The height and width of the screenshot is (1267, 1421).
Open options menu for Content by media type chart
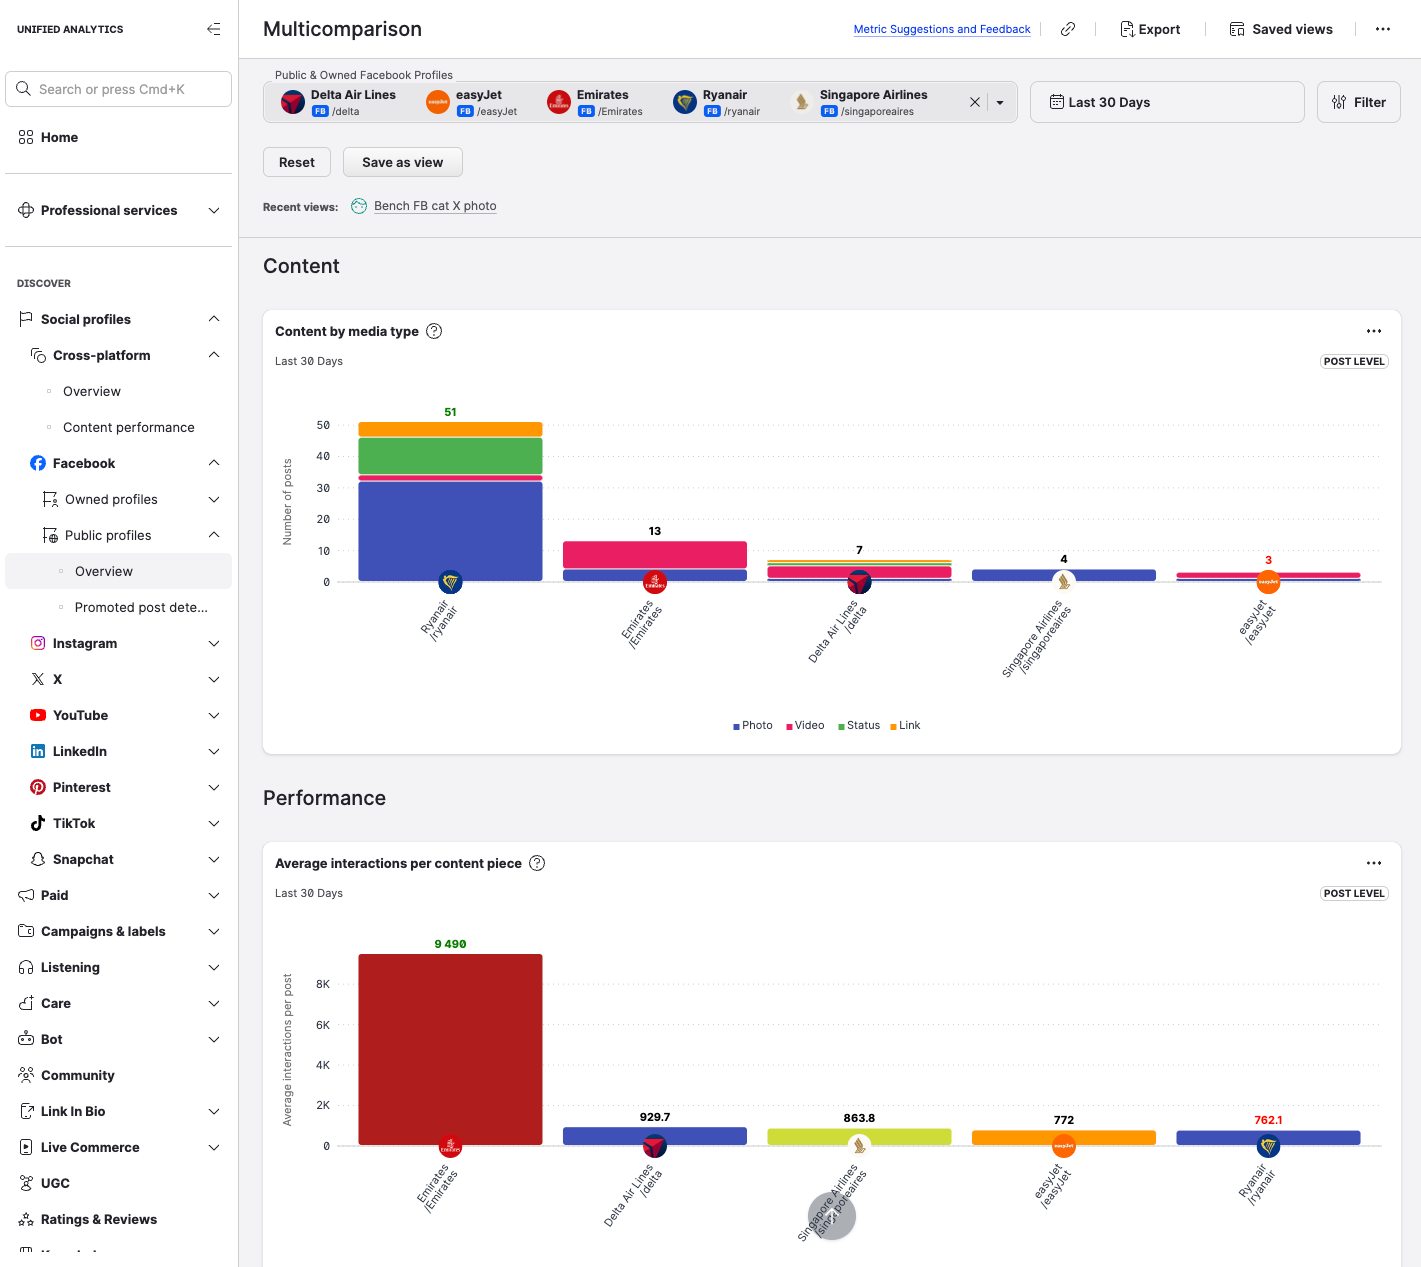pos(1373,331)
